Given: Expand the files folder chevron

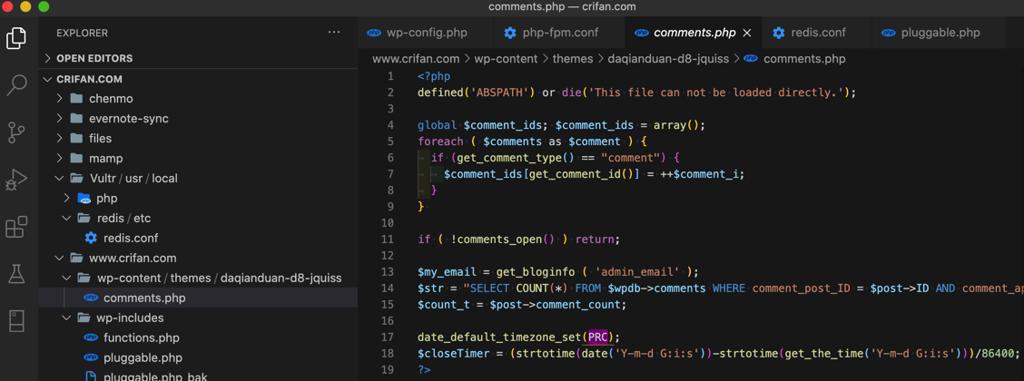Looking at the screenshot, I should (59, 139).
